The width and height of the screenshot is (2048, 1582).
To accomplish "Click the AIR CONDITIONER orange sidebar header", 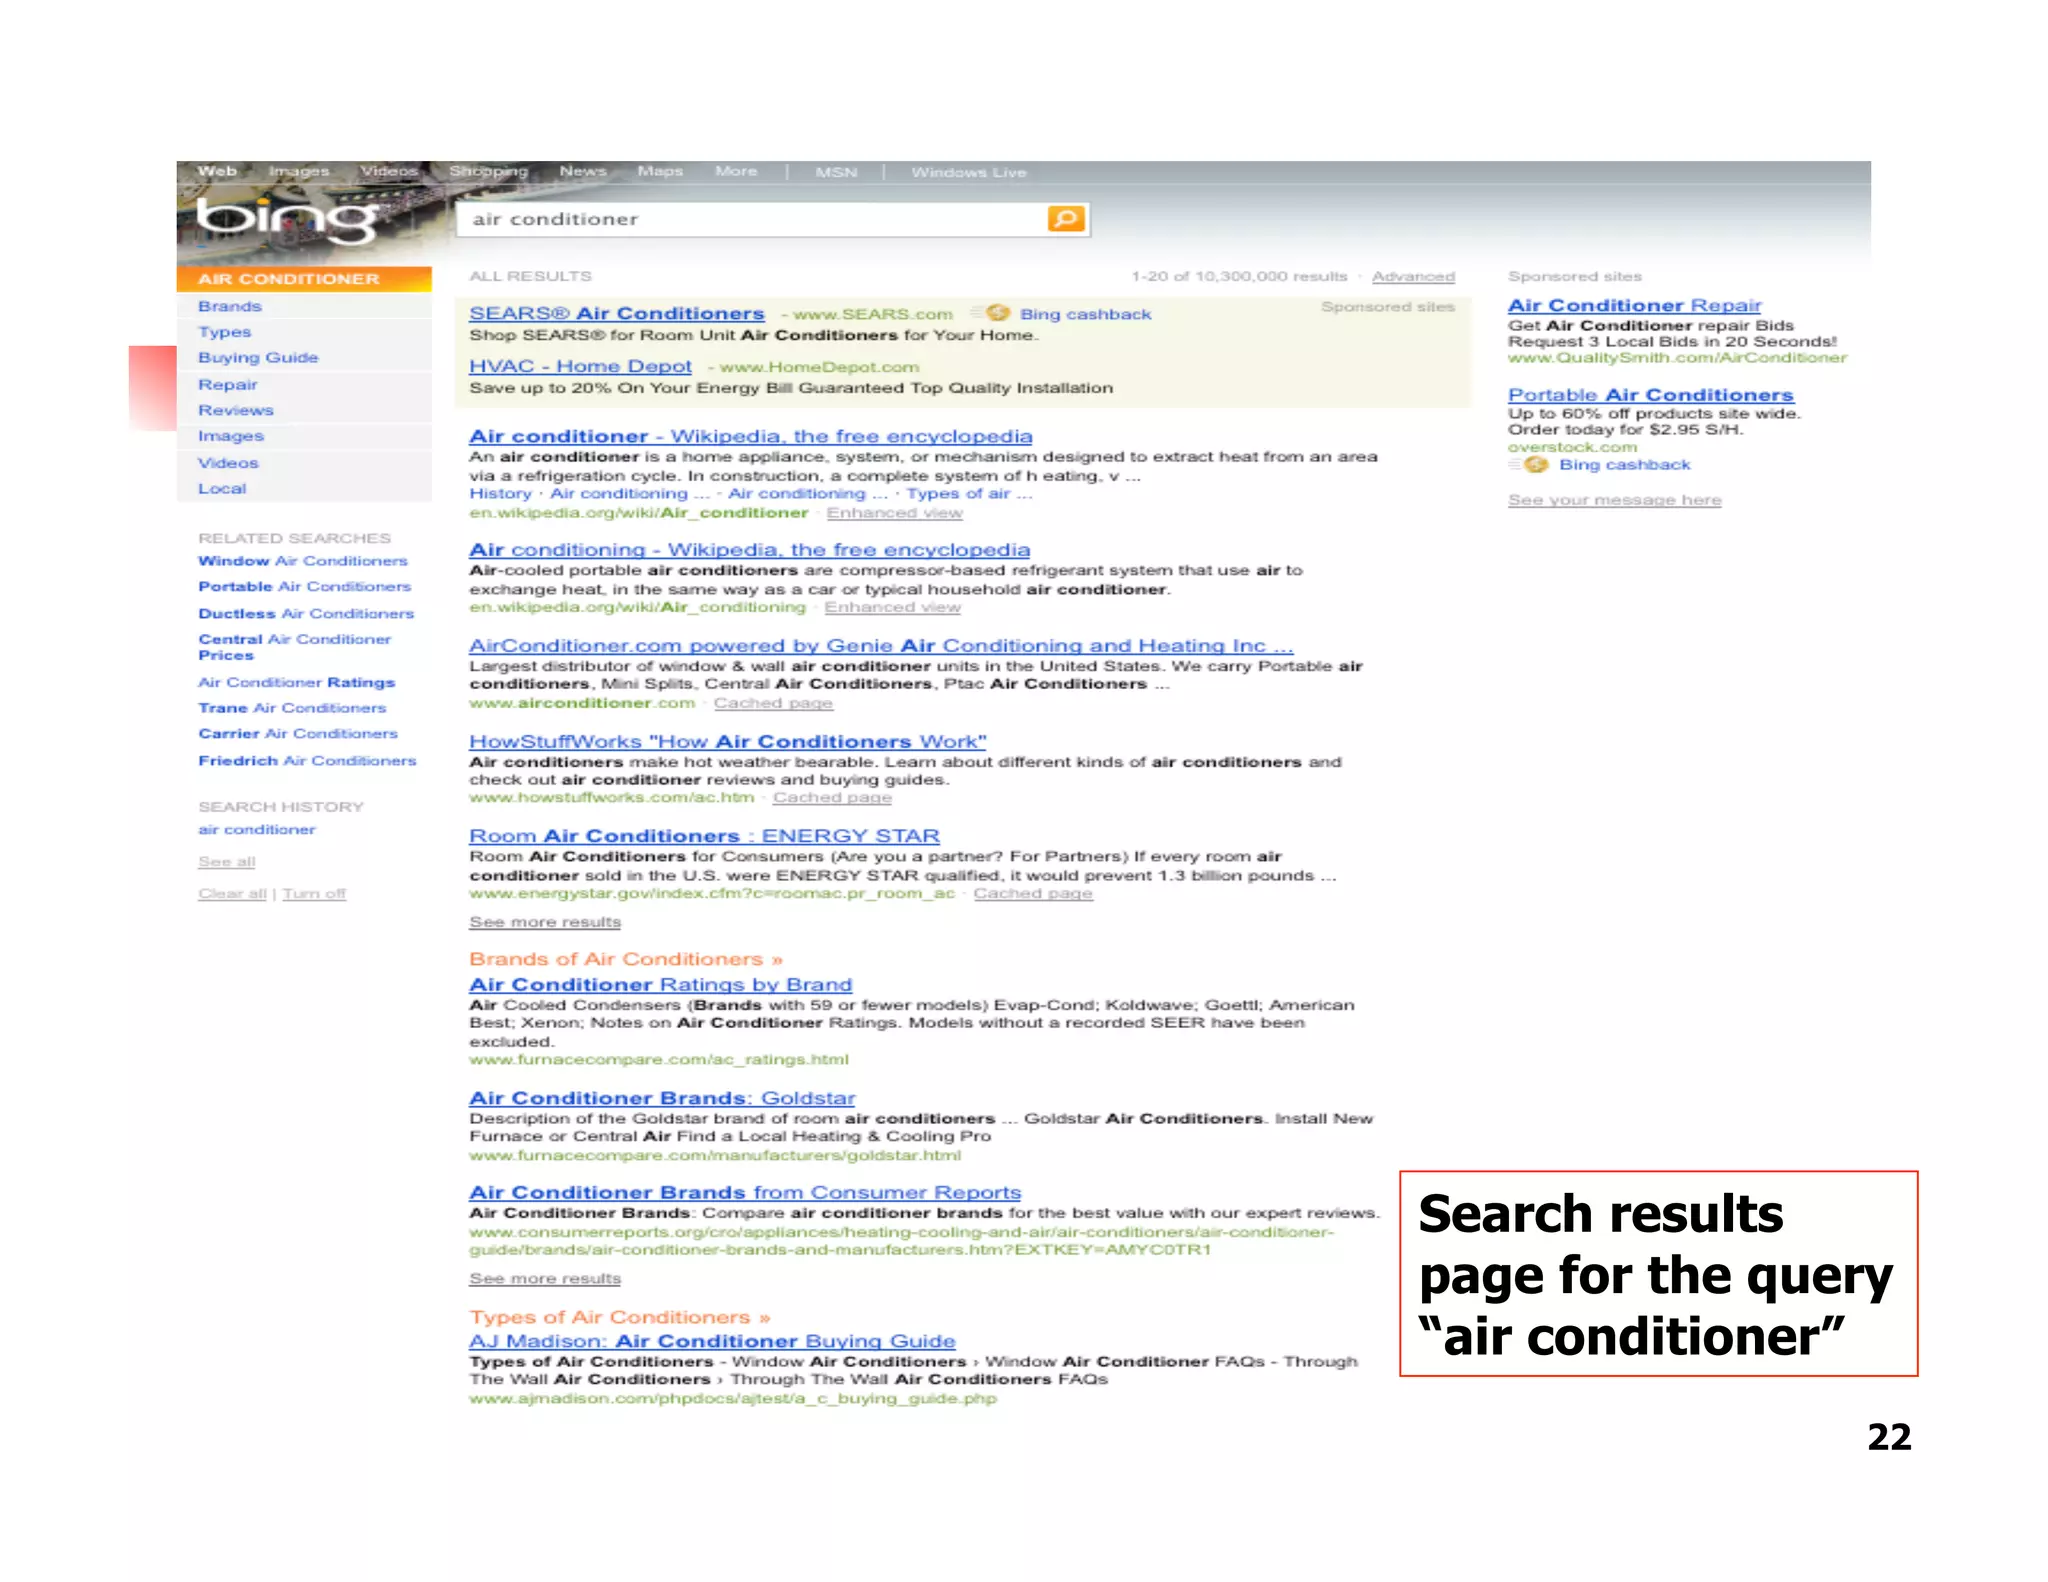I will tap(304, 279).
